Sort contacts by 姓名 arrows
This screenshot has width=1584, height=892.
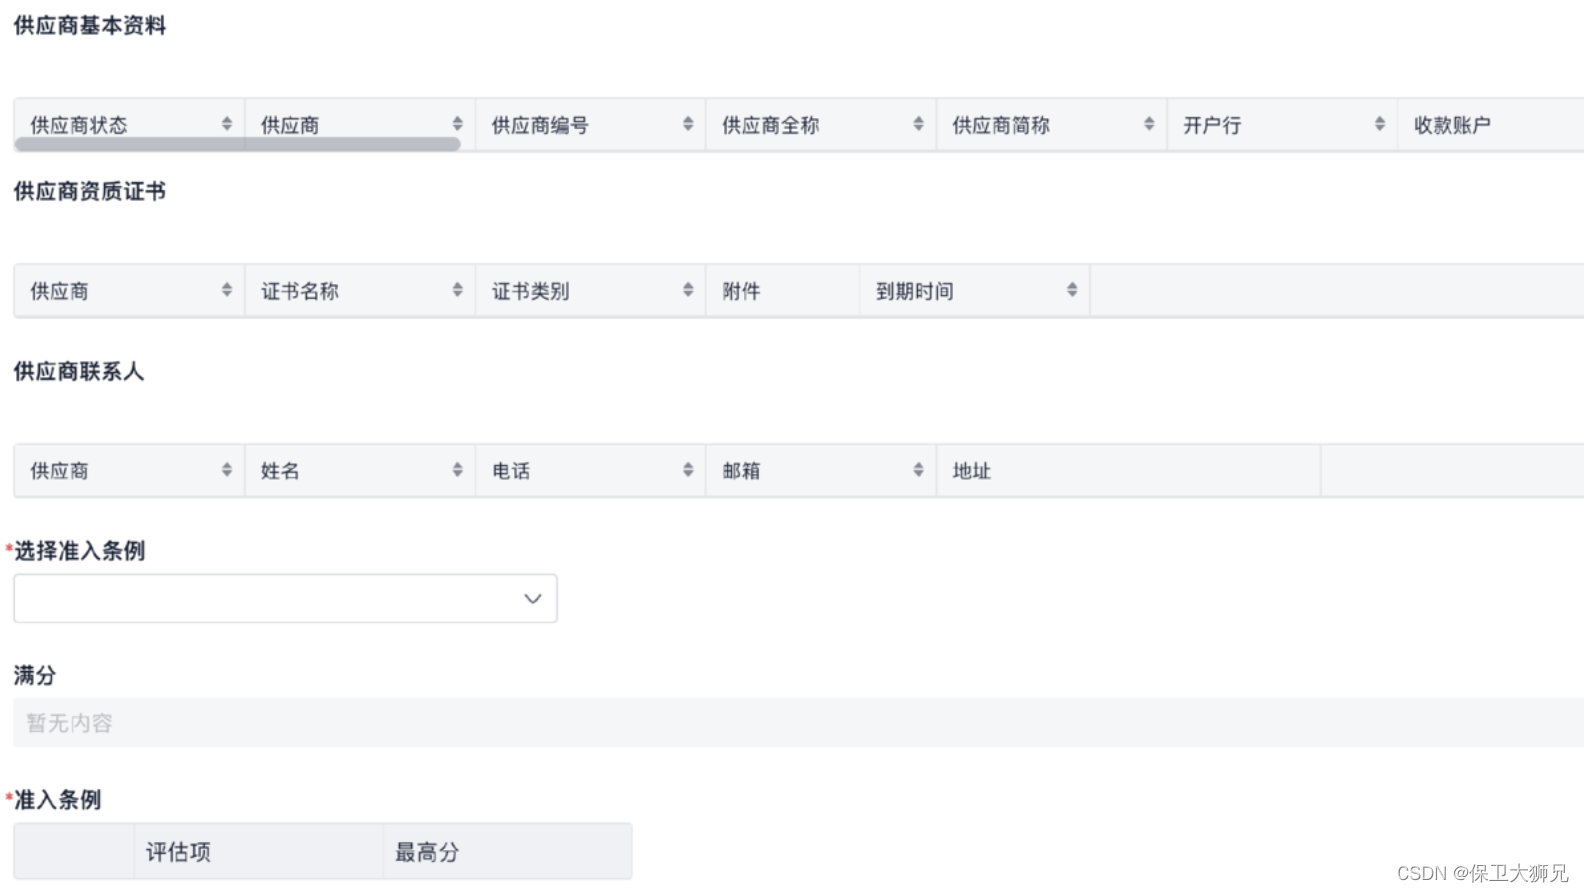point(457,470)
